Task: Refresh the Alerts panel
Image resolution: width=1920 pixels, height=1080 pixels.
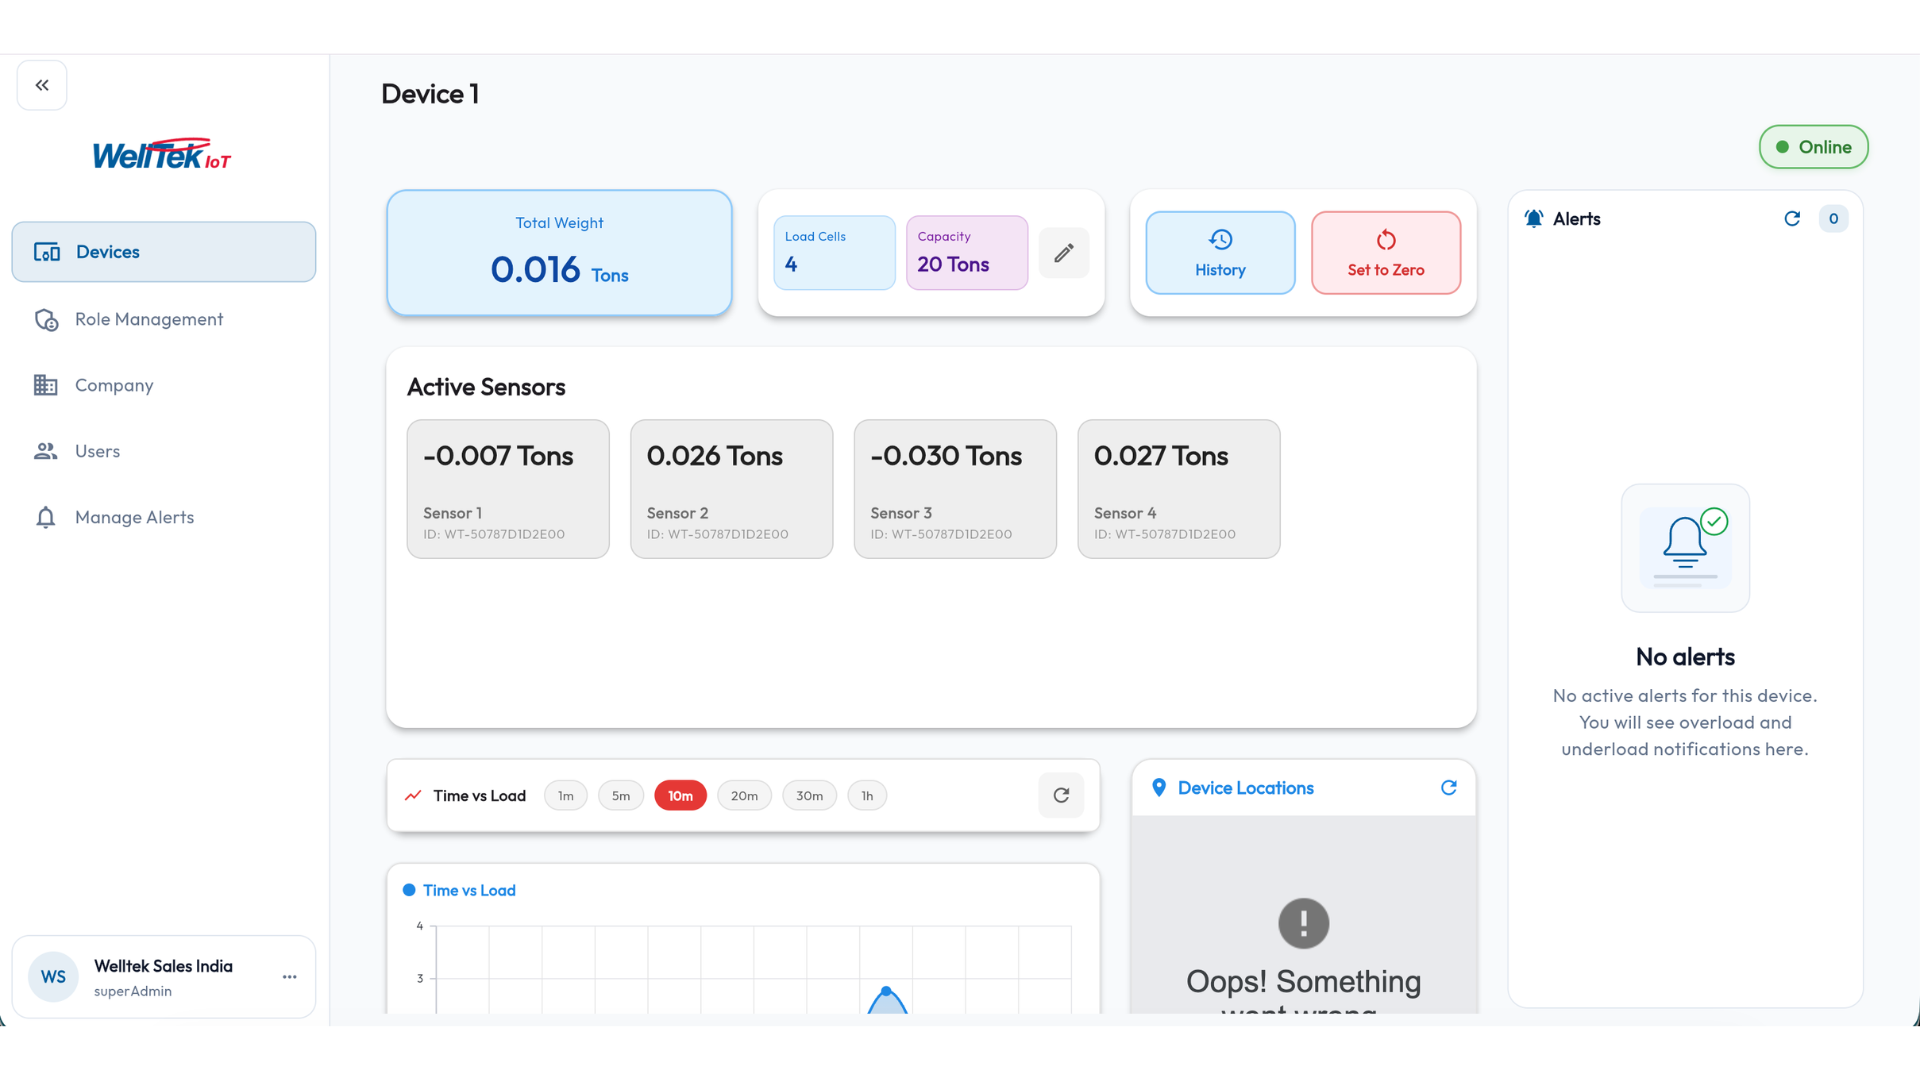Action: tap(1792, 219)
